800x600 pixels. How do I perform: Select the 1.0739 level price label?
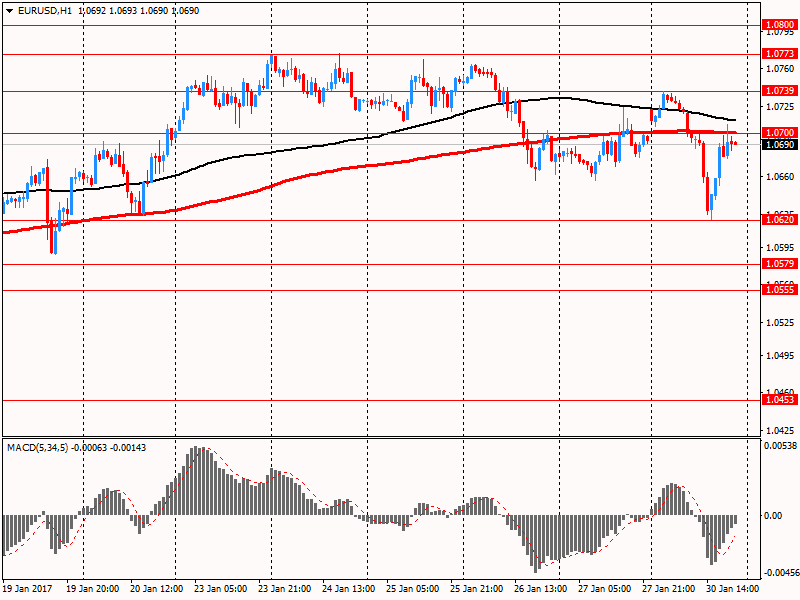click(x=779, y=91)
